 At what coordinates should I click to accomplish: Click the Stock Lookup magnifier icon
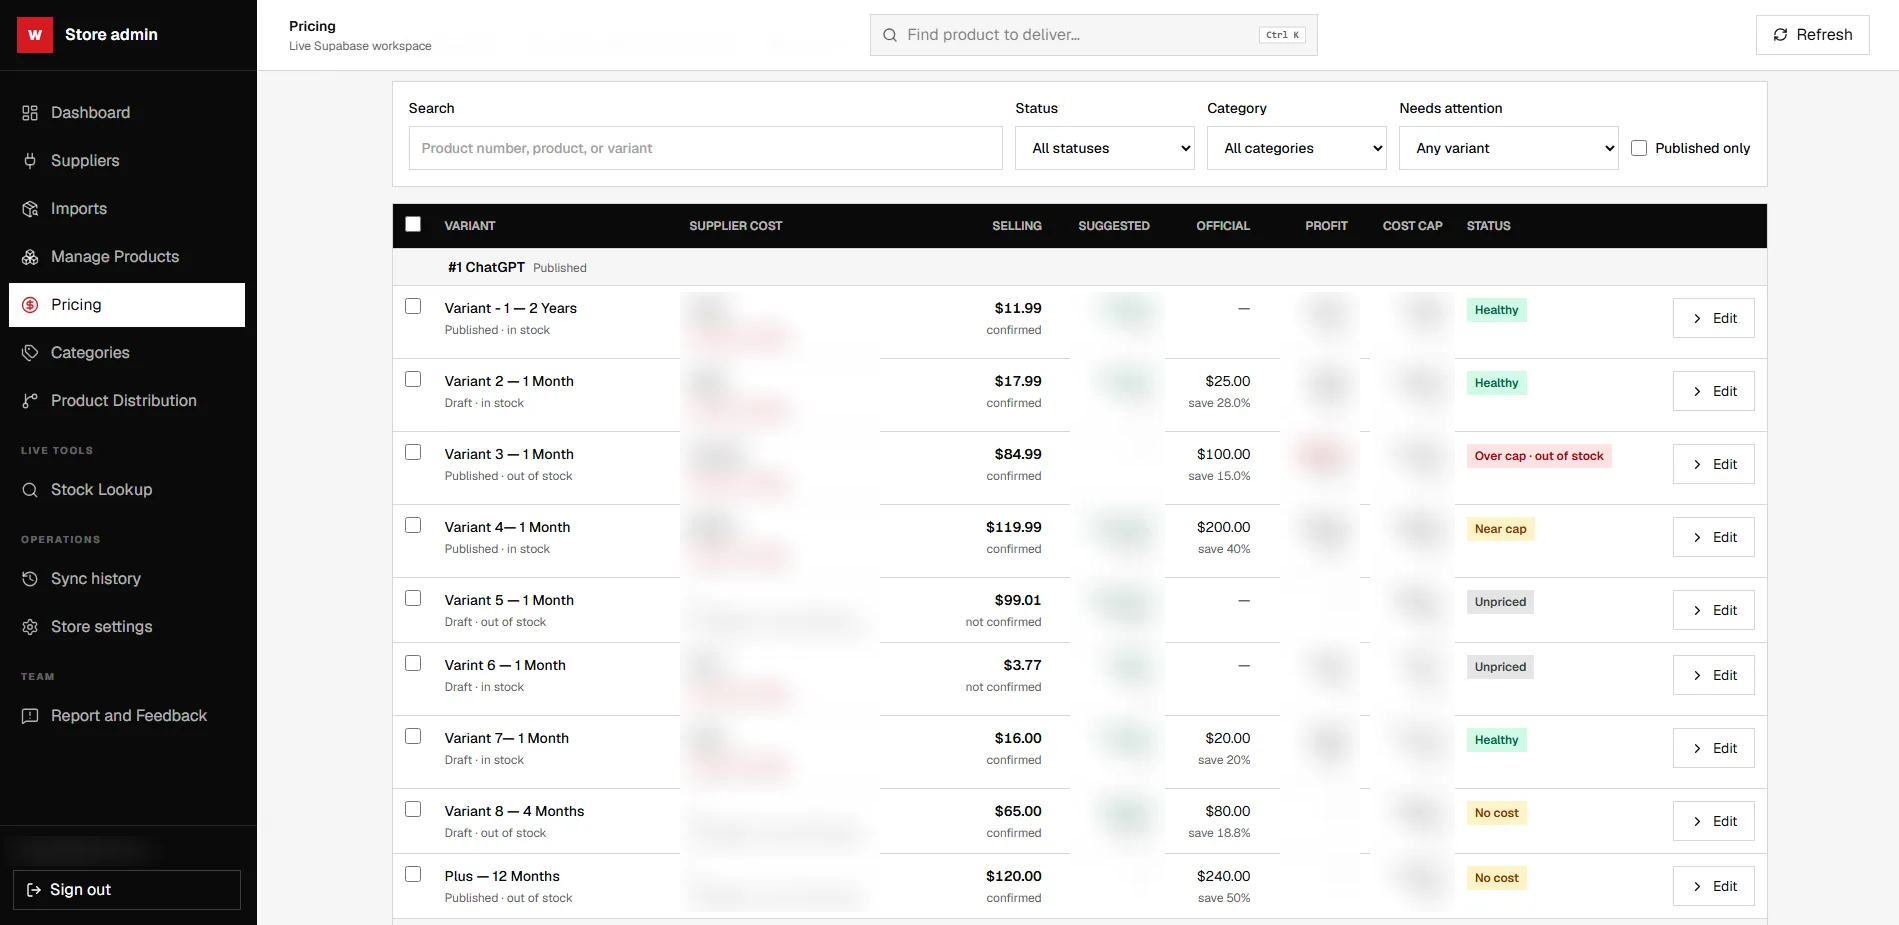coord(30,490)
